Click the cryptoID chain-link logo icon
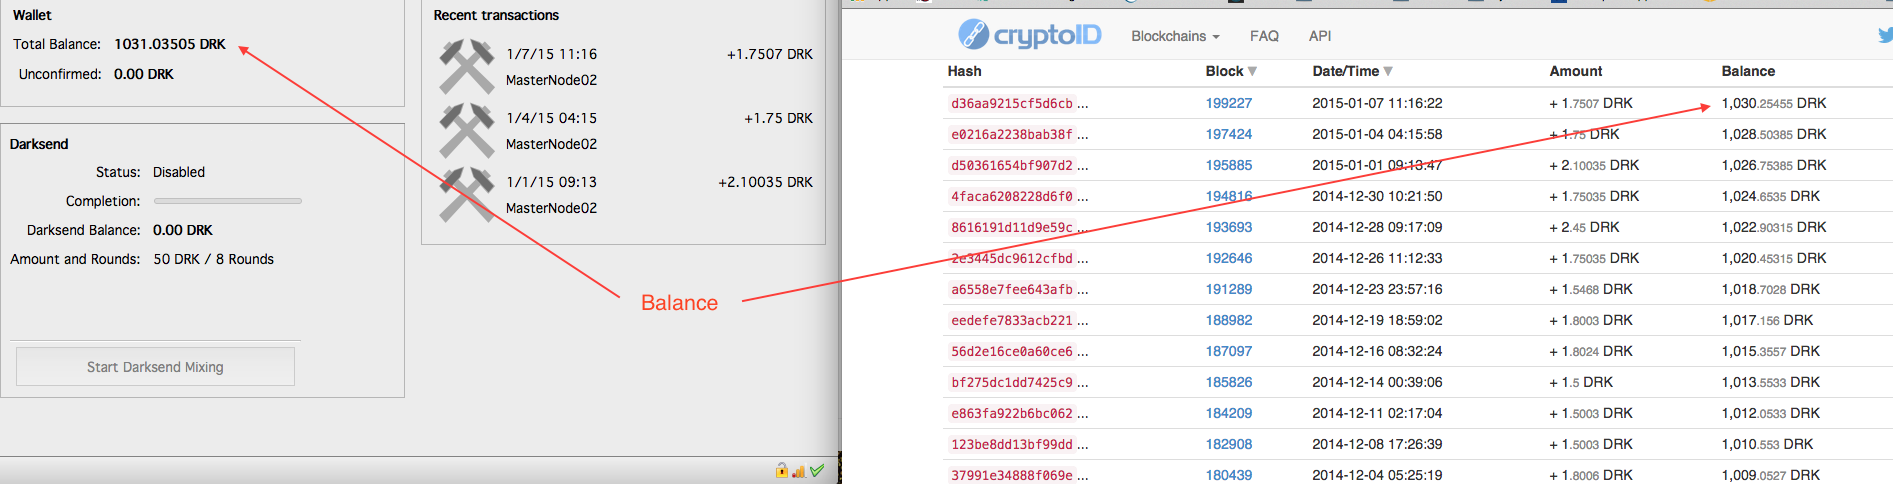Viewport: 1893px width, 484px height. pyautogui.click(x=973, y=35)
